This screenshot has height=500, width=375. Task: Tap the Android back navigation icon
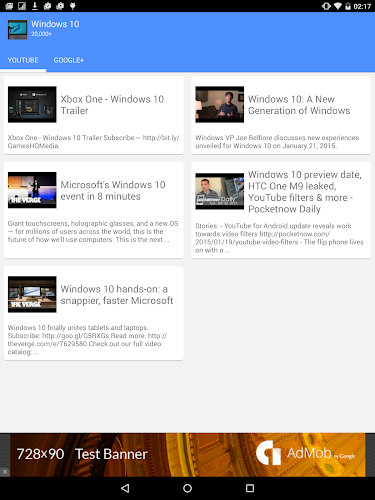[125, 488]
